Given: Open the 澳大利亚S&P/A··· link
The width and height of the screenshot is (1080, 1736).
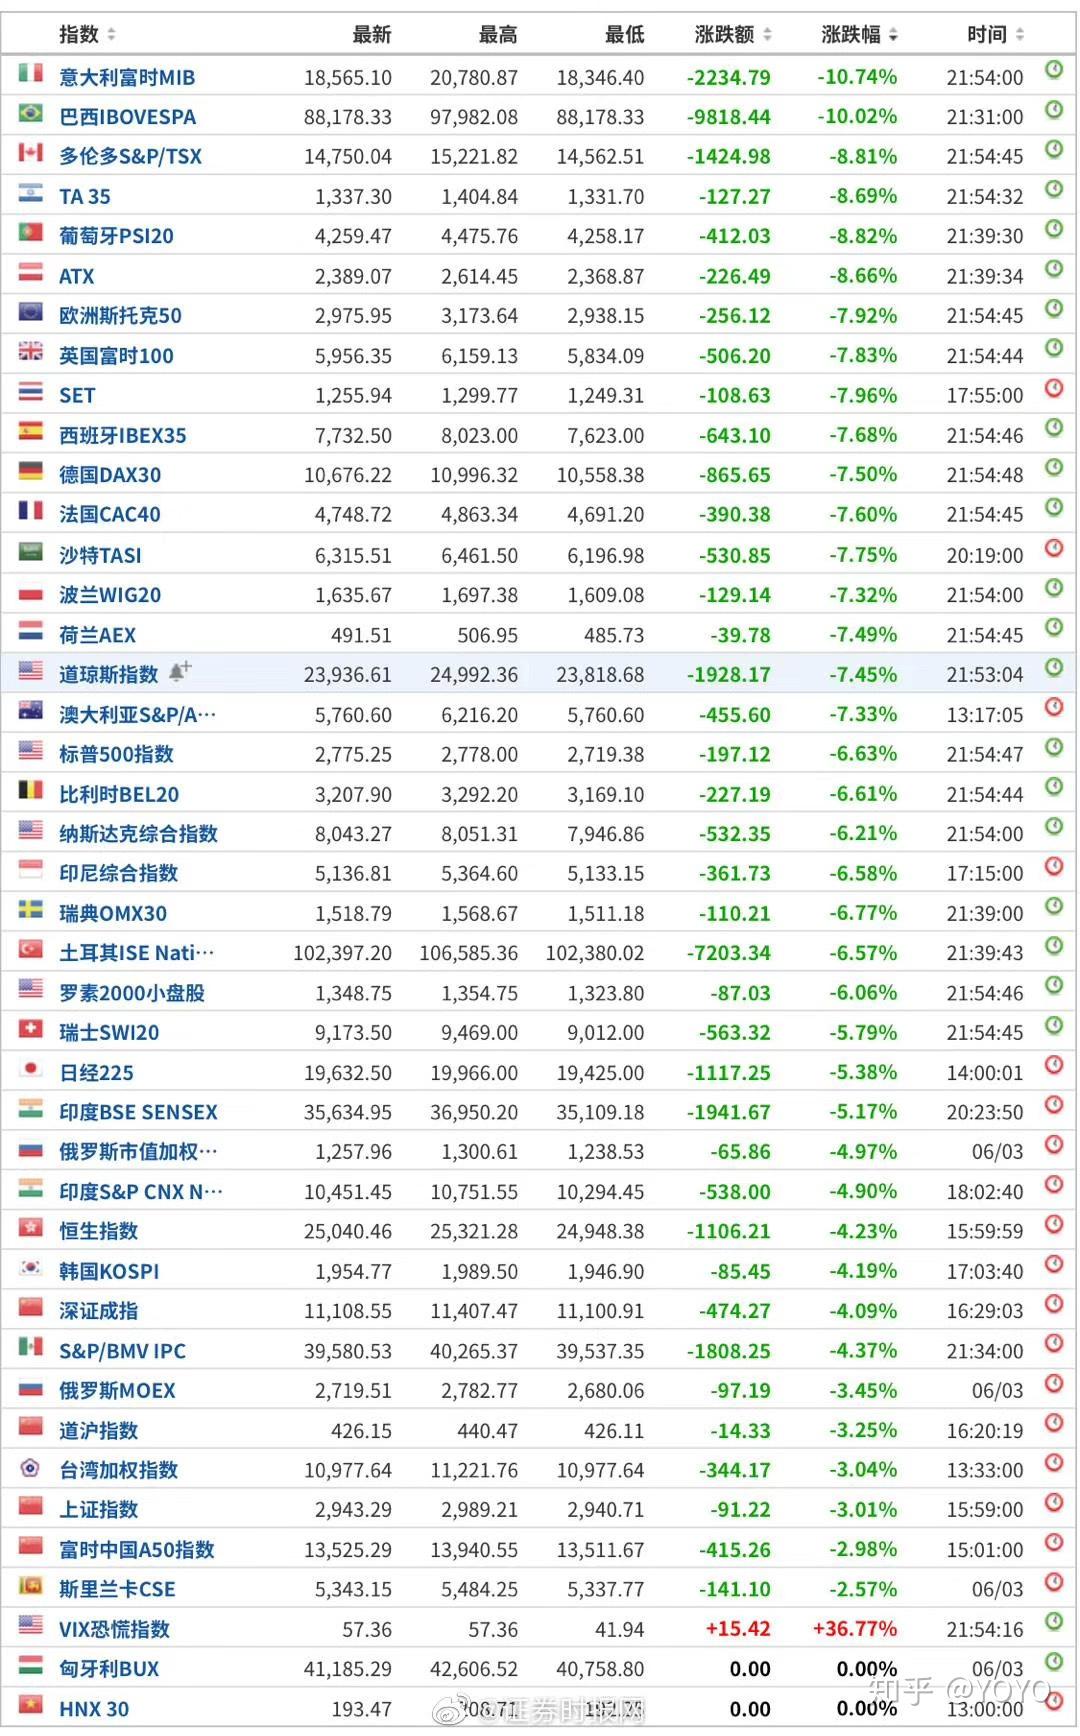Looking at the screenshot, I should coord(137,715).
